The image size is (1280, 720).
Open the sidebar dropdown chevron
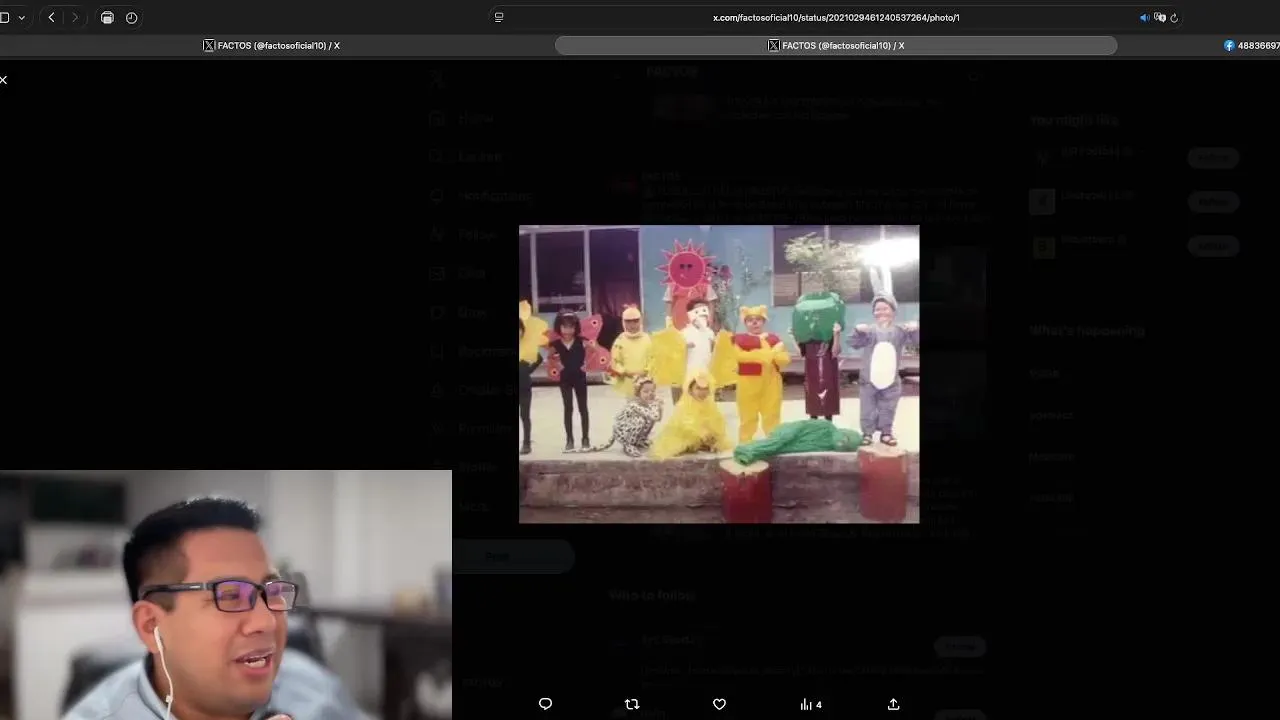pos(21,17)
